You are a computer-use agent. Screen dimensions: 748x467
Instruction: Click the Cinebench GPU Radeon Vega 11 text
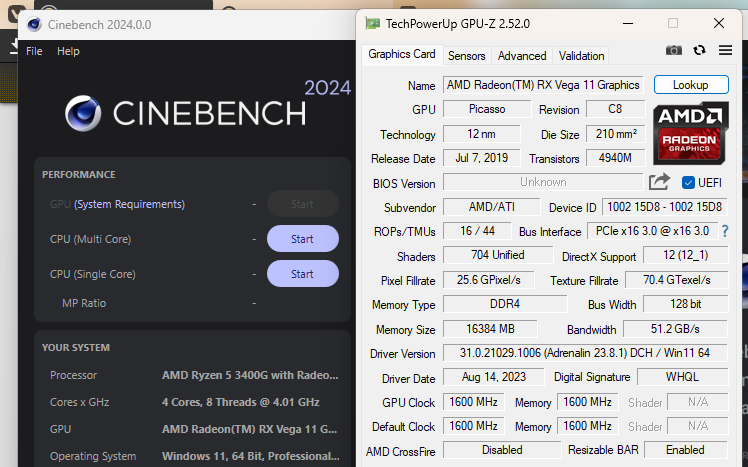coord(249,429)
